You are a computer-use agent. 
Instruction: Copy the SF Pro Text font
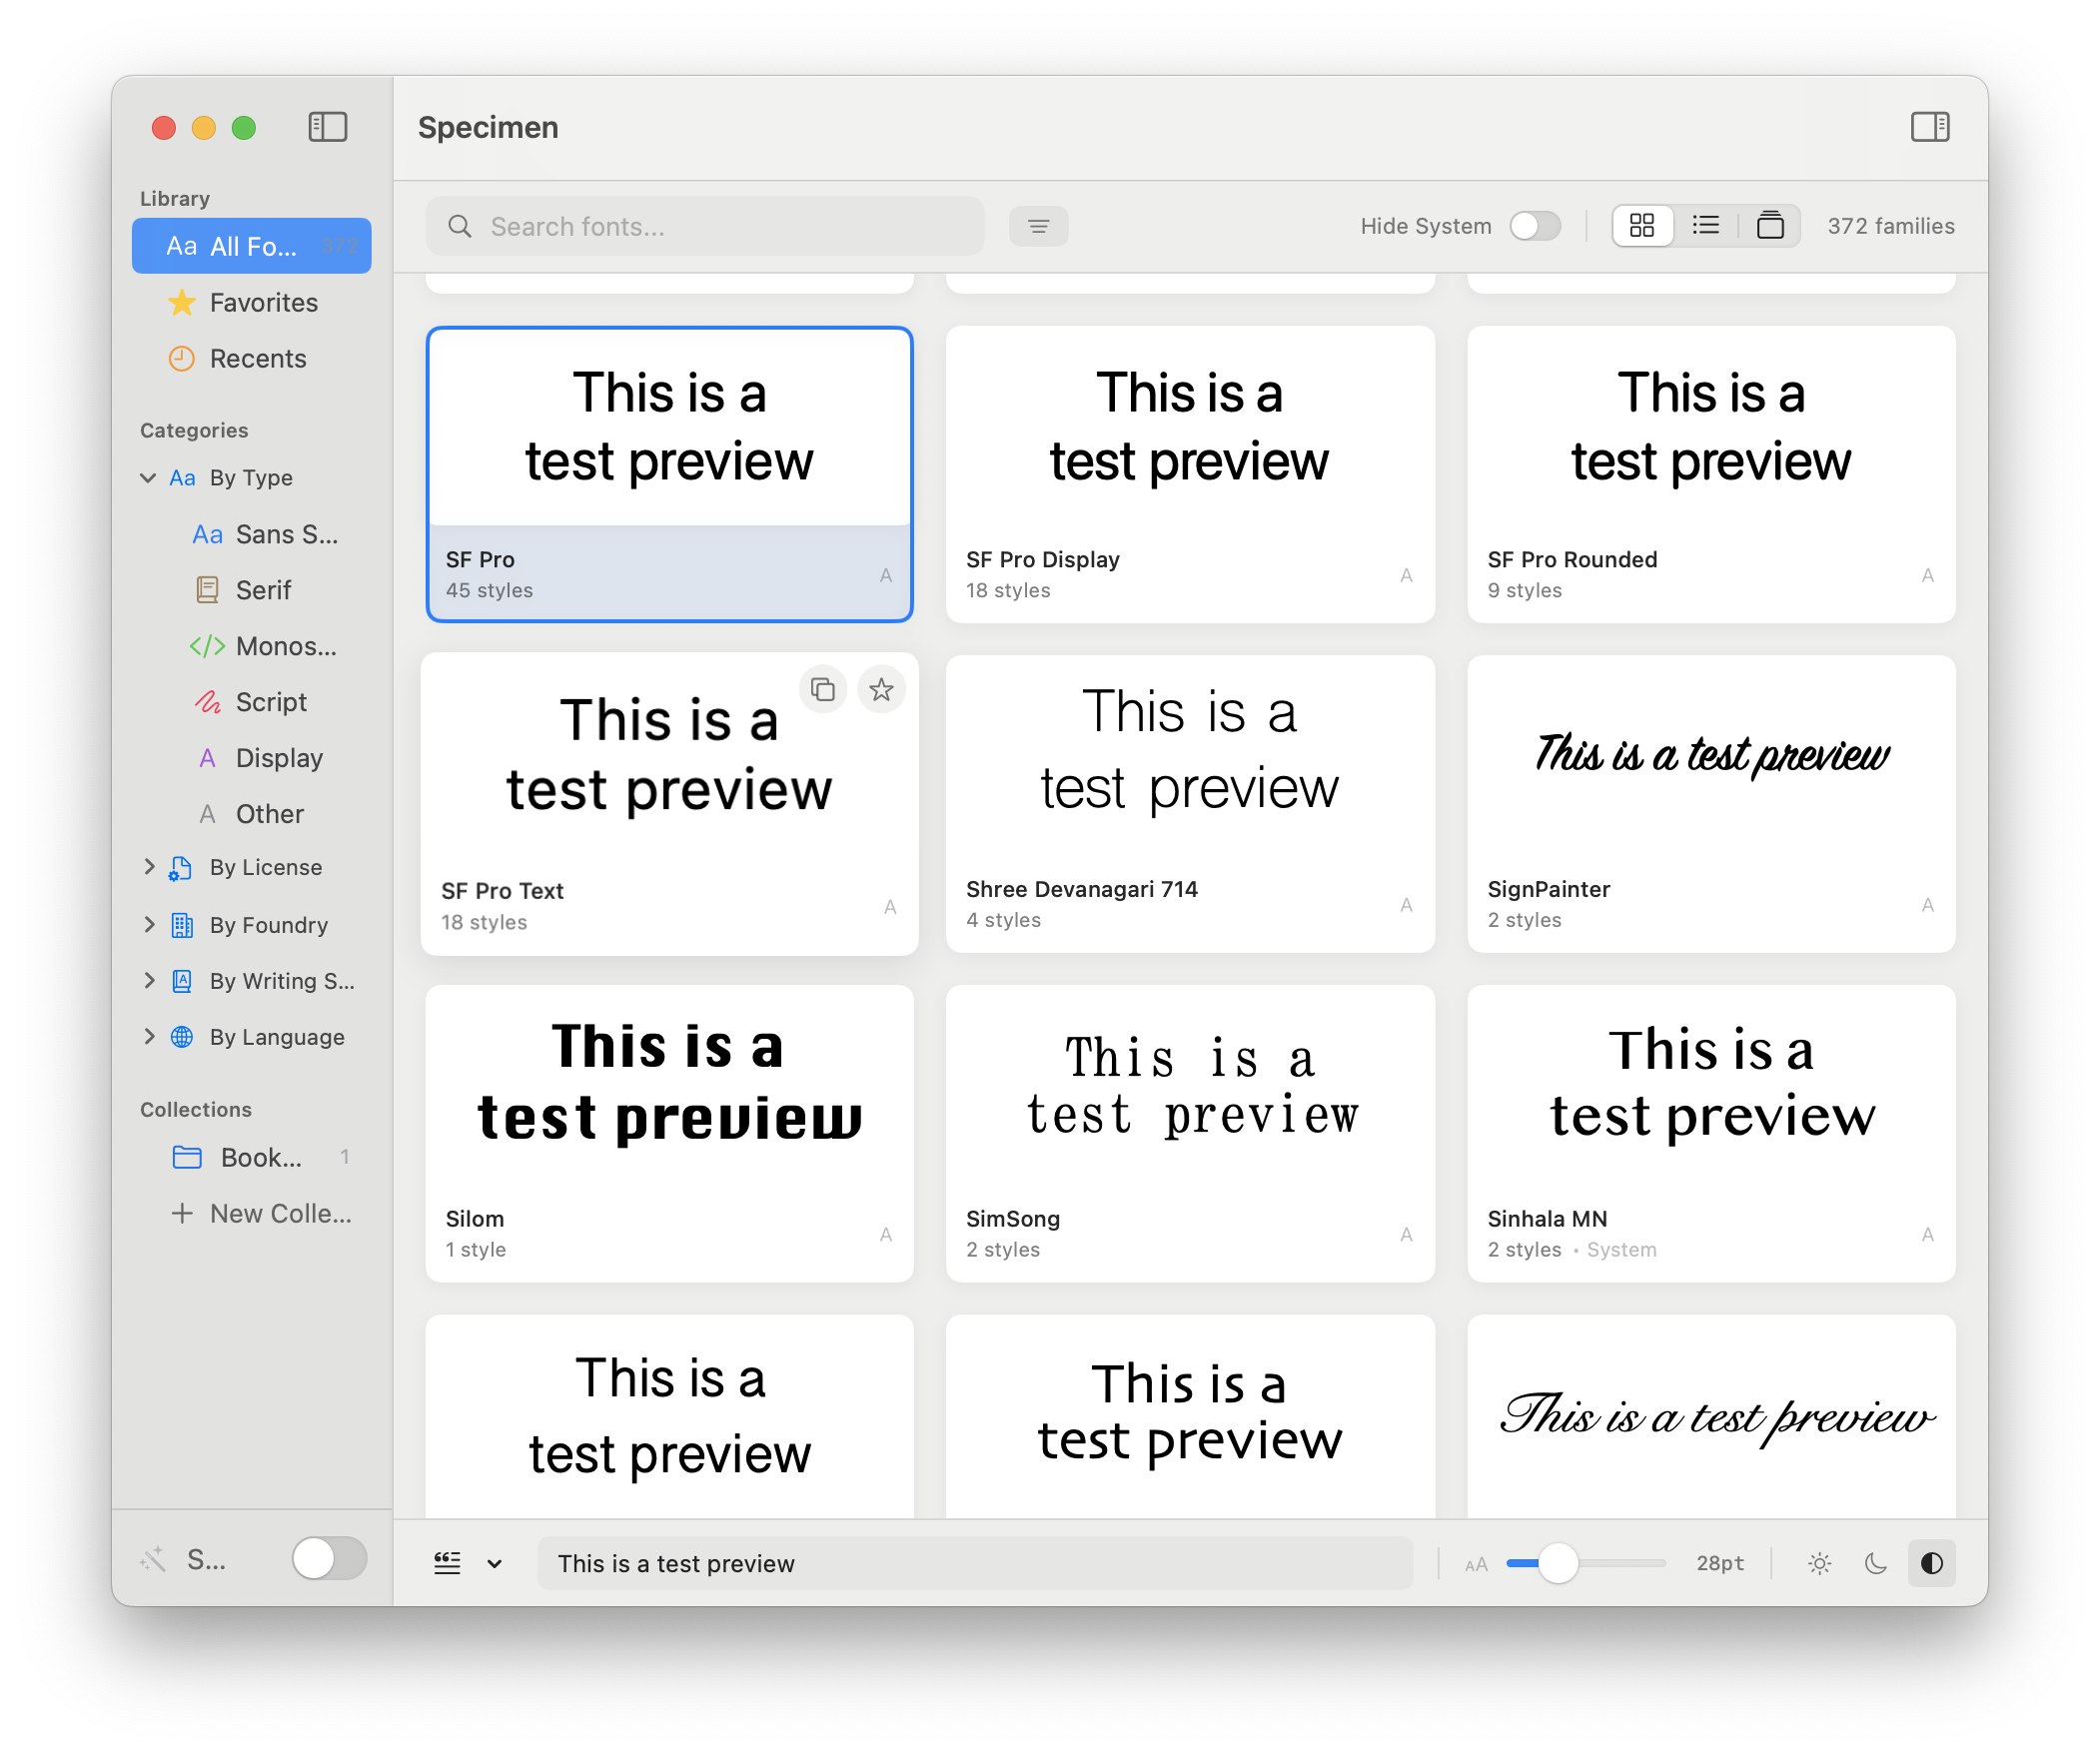[823, 689]
